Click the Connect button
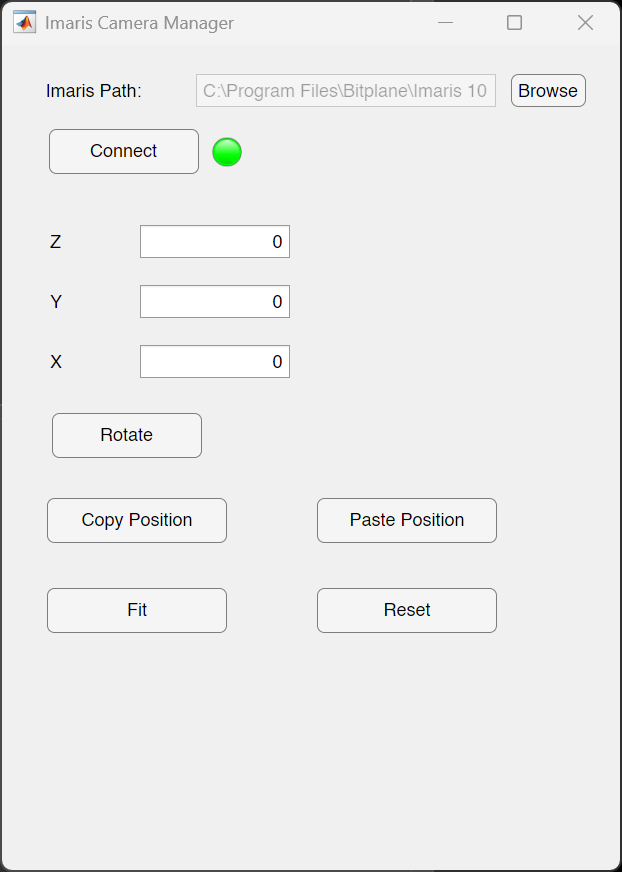The image size is (622, 872). point(124,151)
